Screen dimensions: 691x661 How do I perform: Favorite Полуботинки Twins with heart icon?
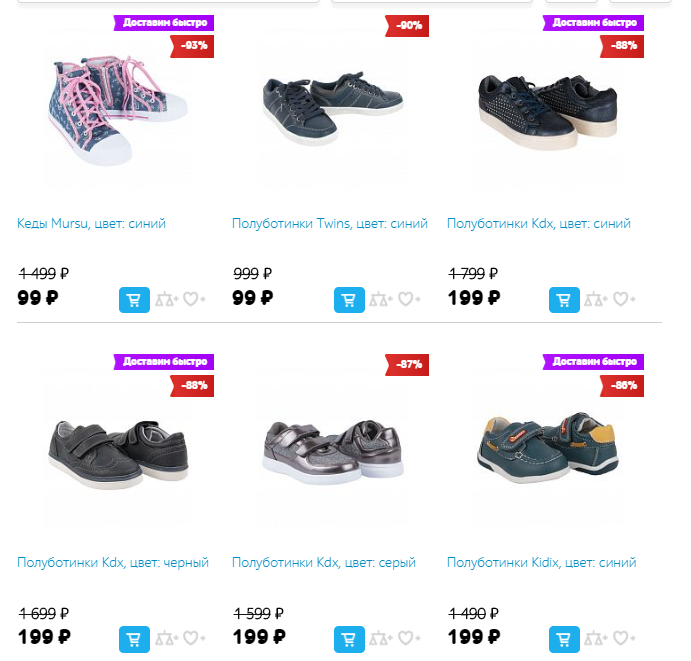[x=409, y=299]
